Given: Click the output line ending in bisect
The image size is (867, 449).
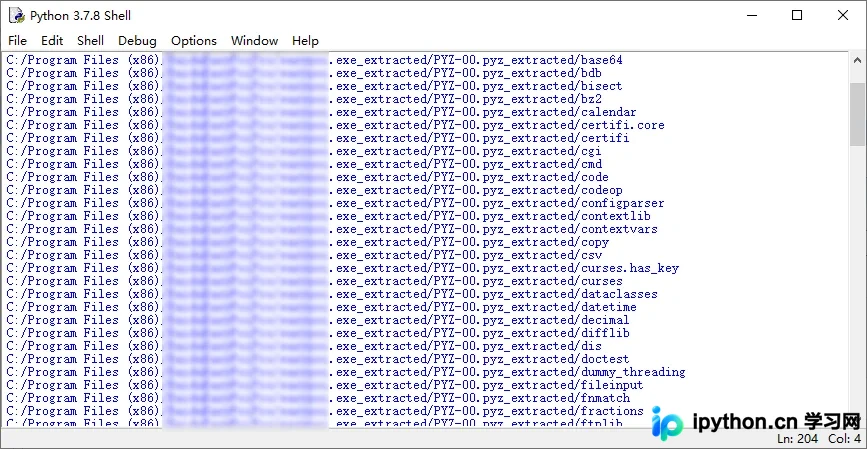Looking at the screenshot, I should pos(315,86).
